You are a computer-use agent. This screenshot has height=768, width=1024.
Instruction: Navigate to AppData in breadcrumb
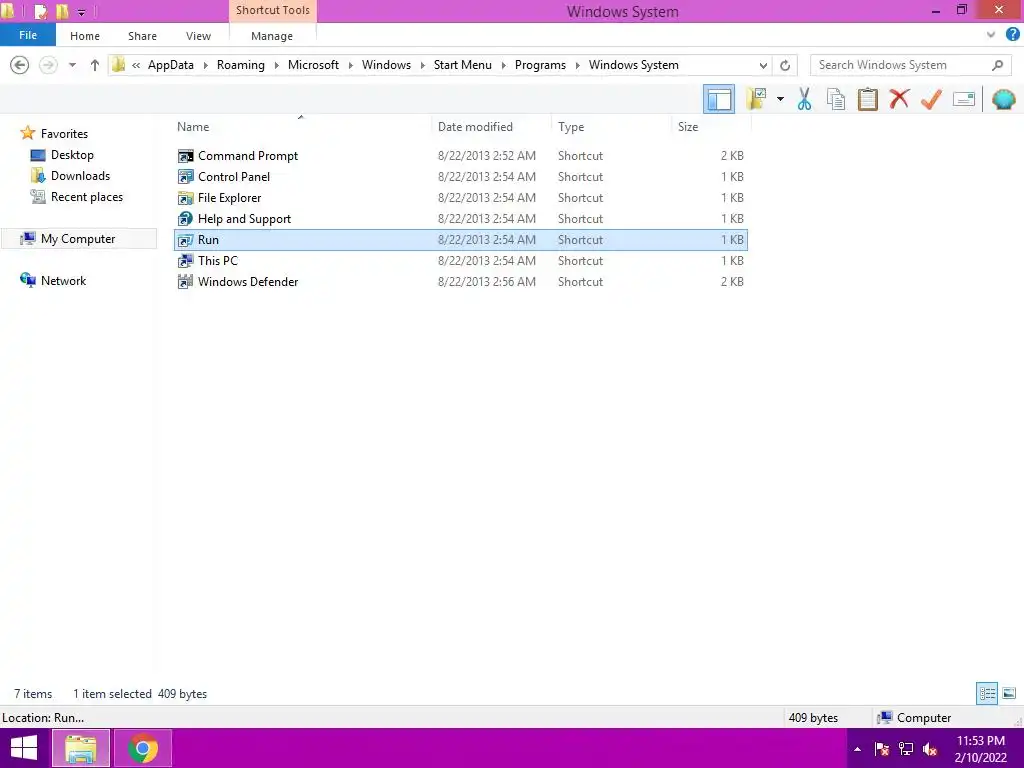[170, 65]
